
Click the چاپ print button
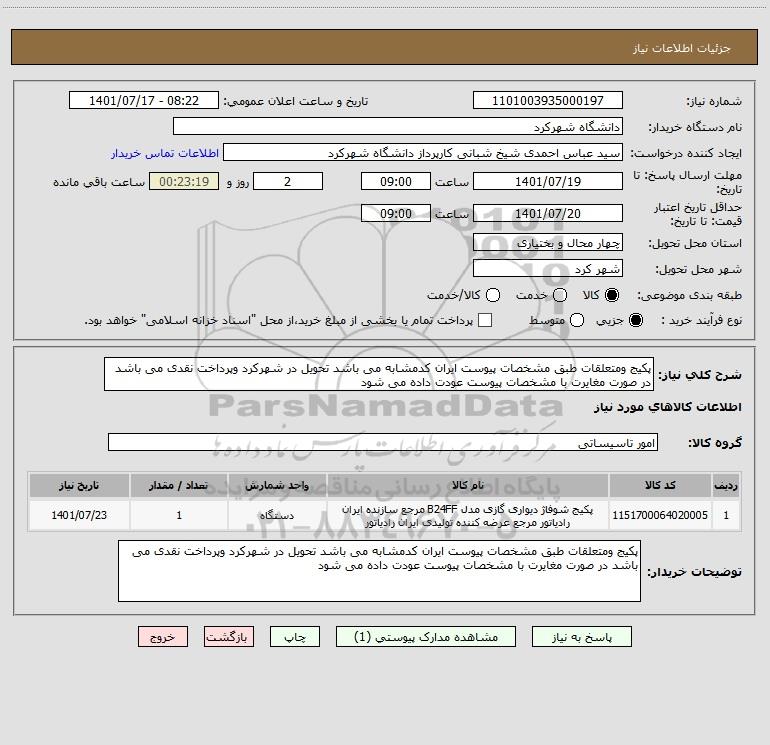point(295,636)
